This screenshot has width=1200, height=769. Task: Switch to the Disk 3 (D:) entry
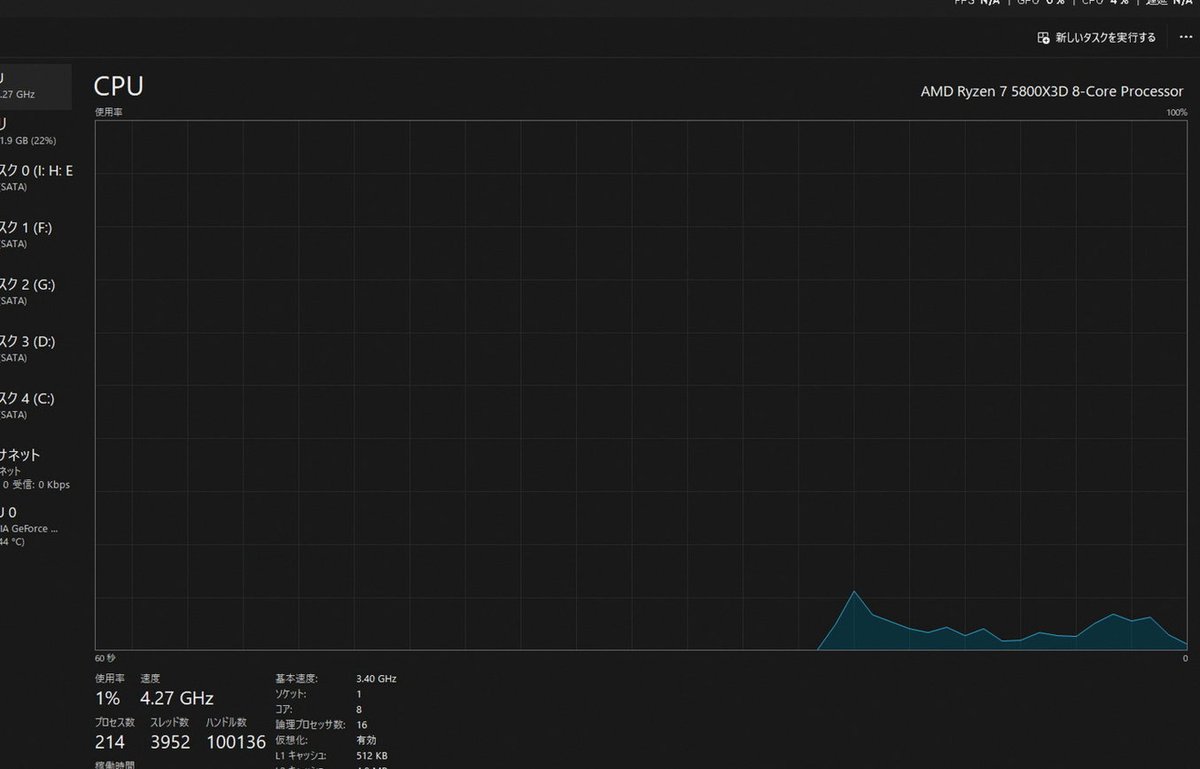pos(36,349)
